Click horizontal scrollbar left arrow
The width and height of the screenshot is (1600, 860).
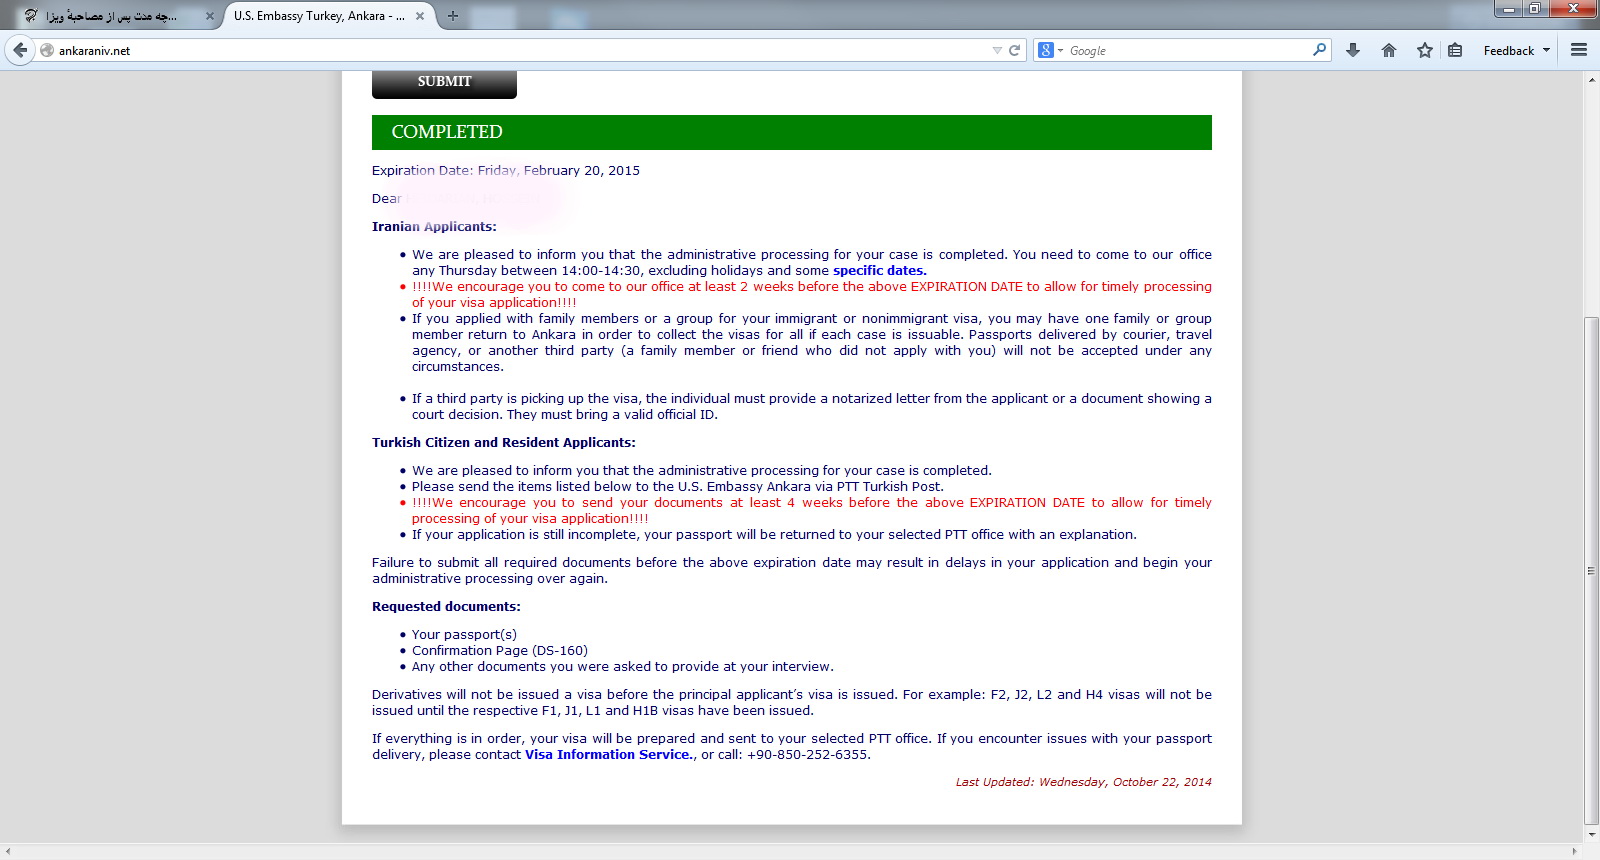coord(8,851)
